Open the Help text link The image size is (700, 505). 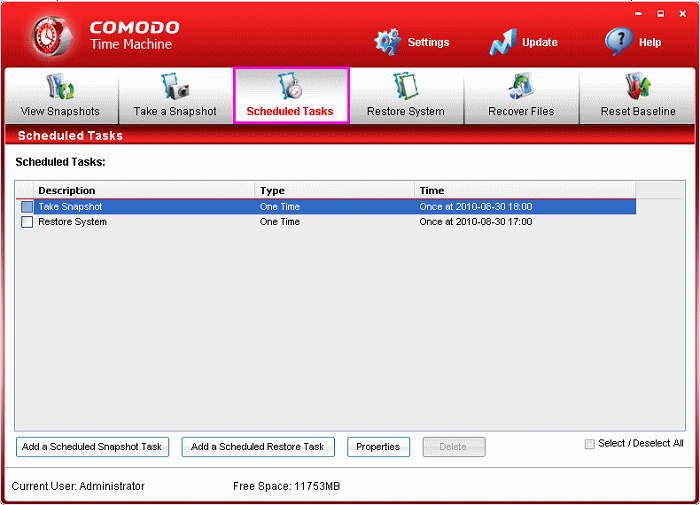tap(650, 42)
